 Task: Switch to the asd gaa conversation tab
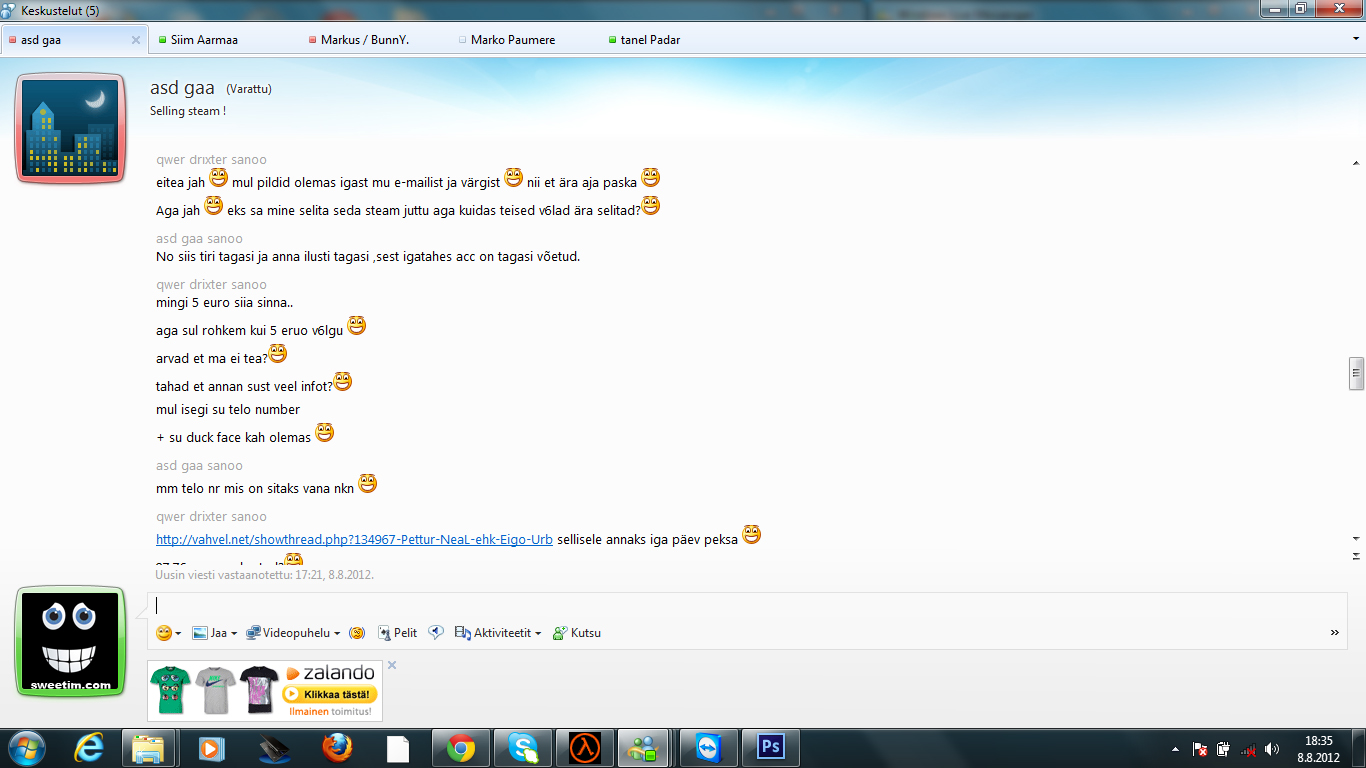pyautogui.click(x=75, y=40)
